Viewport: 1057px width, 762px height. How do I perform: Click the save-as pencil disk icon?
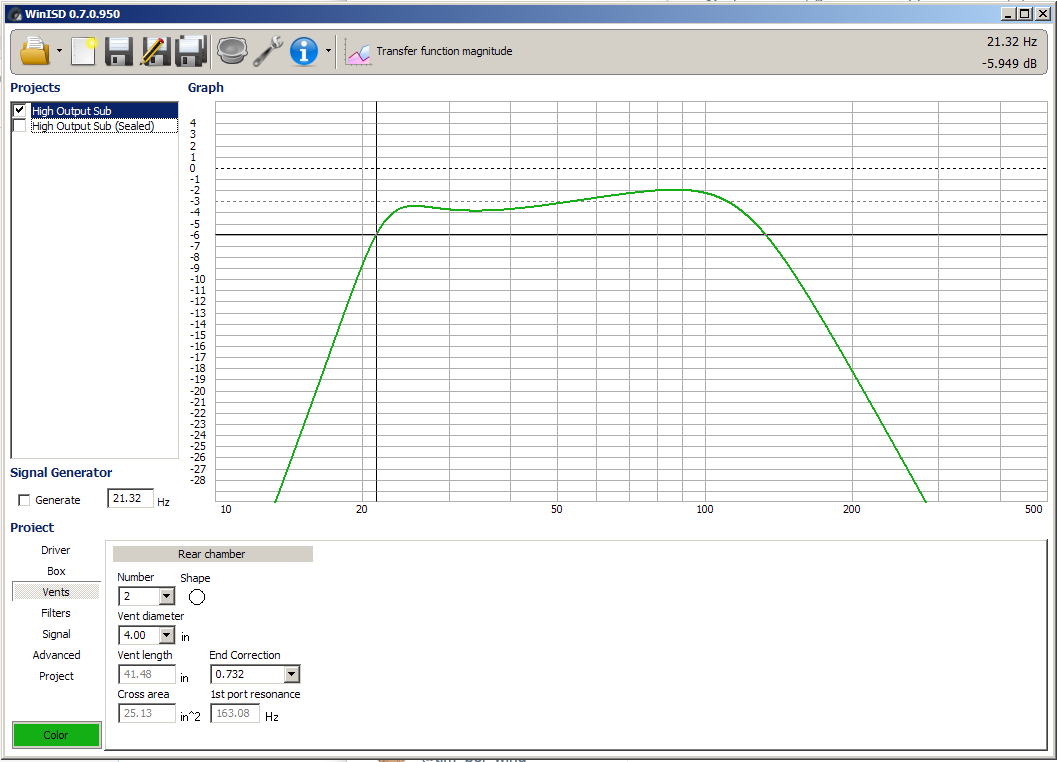pos(155,51)
